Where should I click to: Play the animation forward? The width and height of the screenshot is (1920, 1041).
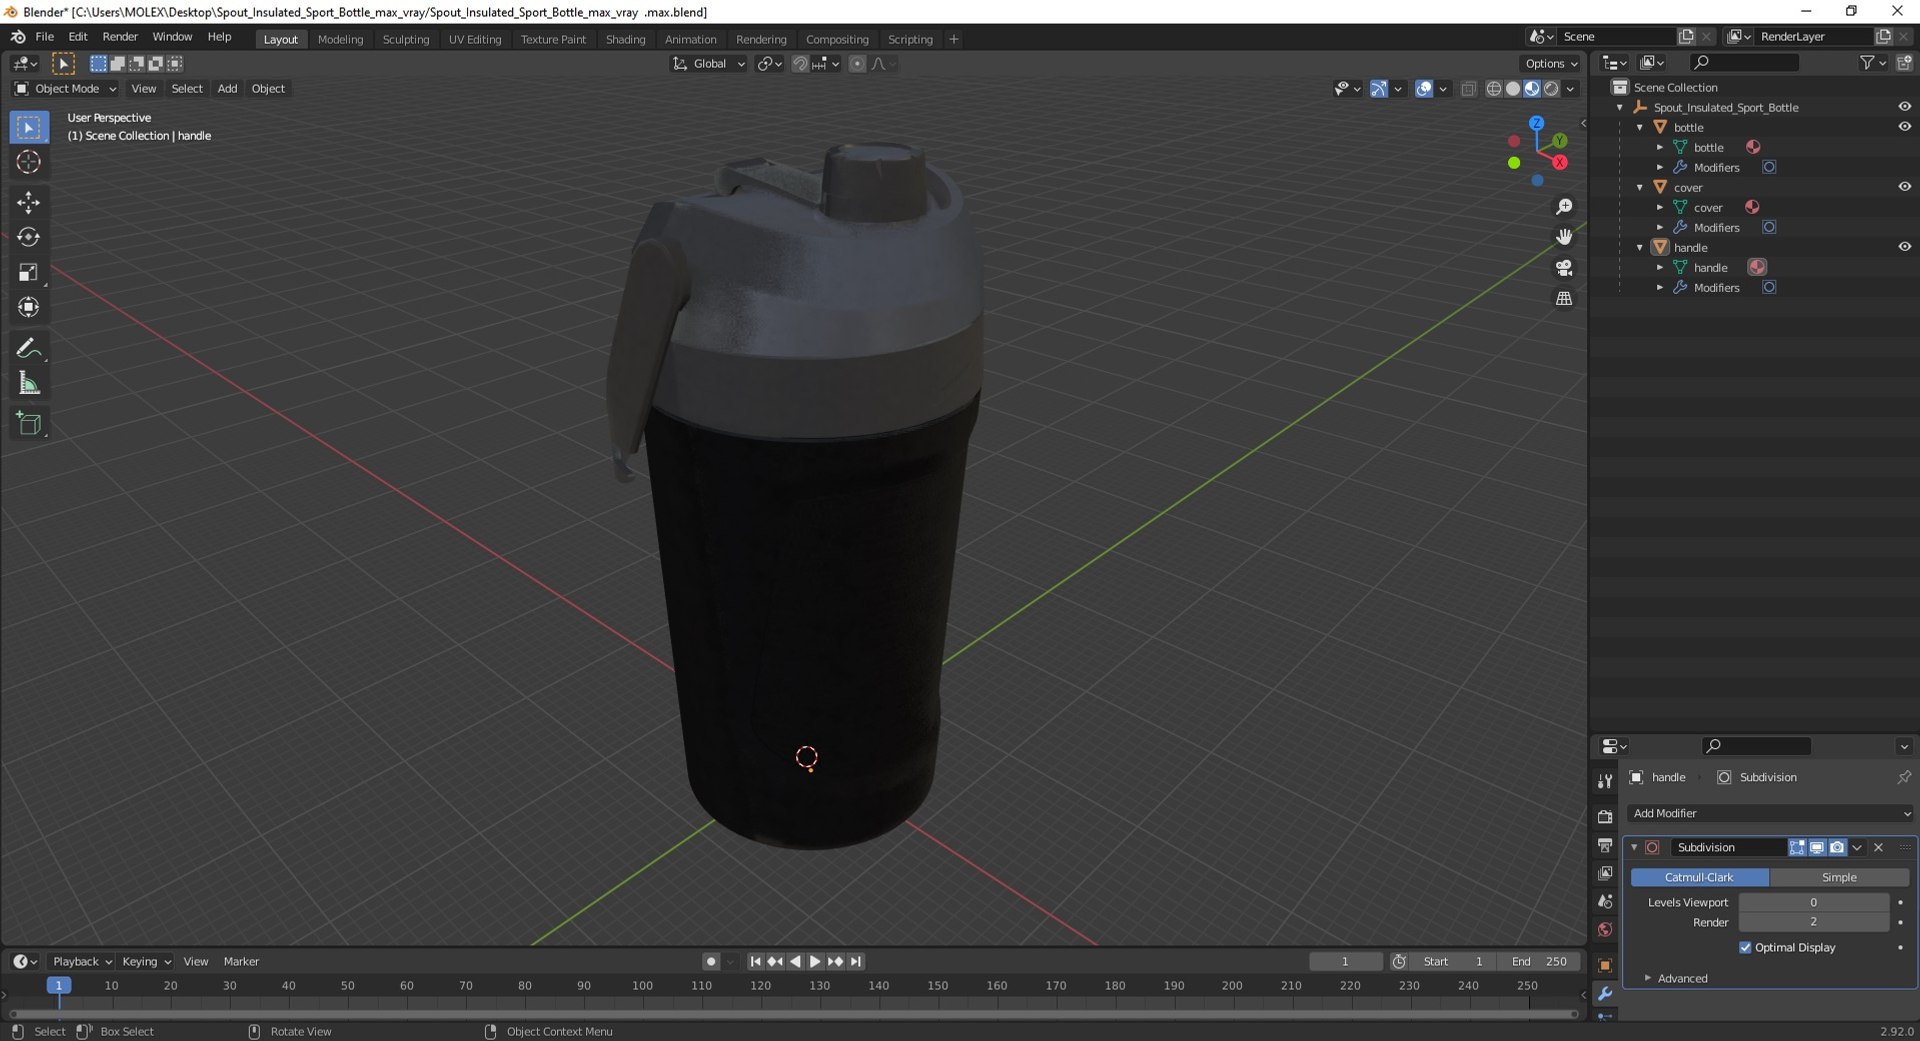815,961
